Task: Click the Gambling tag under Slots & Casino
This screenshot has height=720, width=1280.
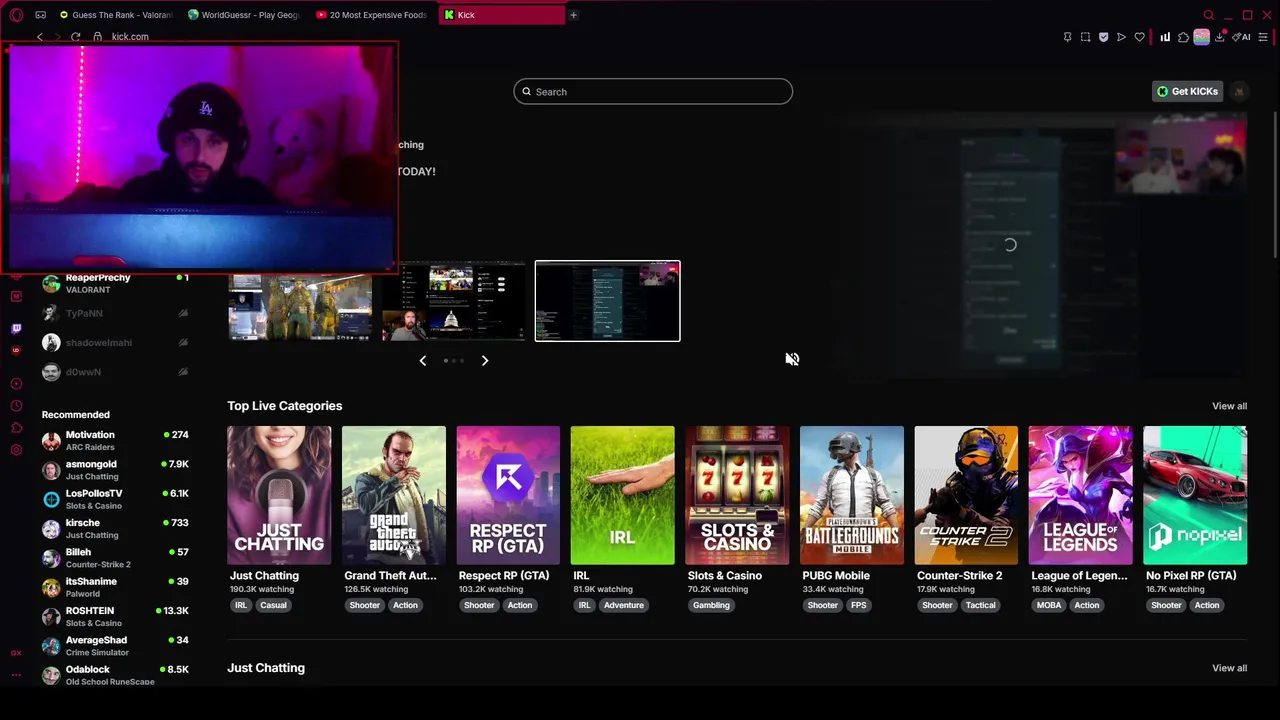Action: (x=711, y=605)
